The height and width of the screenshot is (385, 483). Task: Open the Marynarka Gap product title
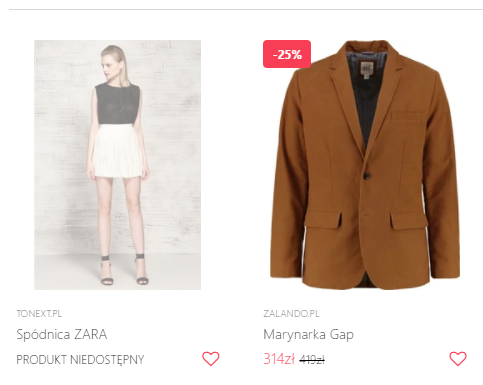(308, 335)
